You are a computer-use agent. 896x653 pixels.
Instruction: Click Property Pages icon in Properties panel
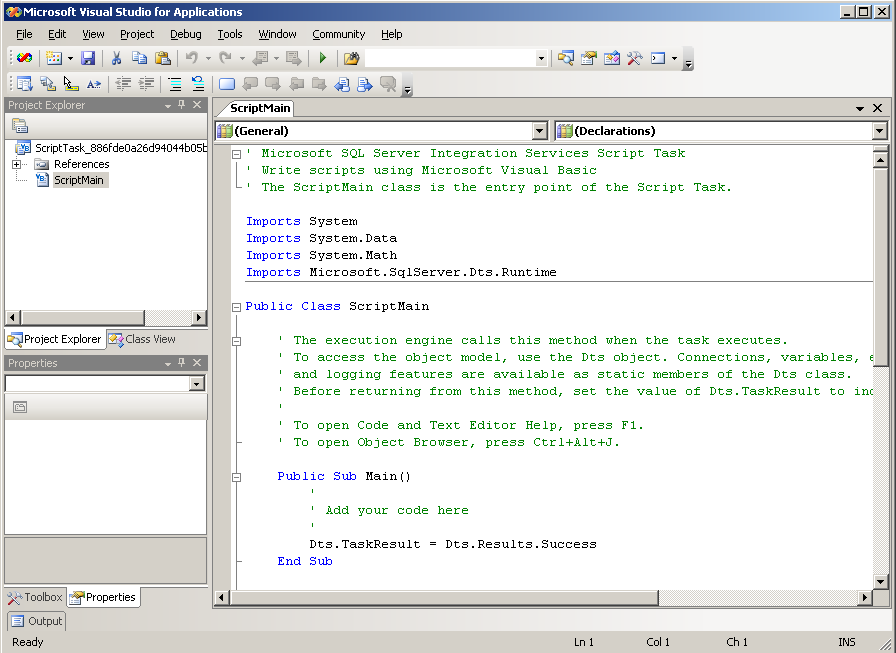20,407
